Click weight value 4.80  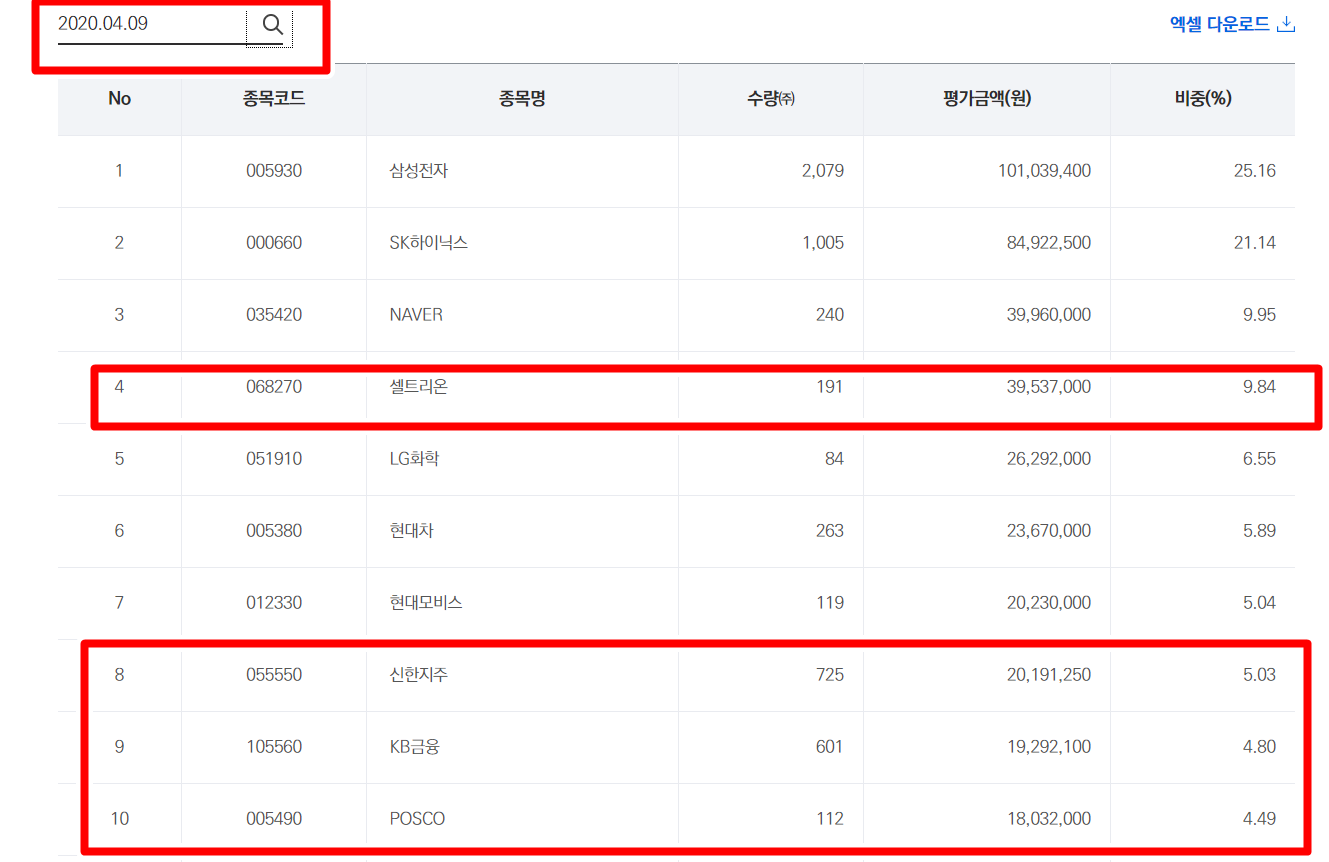click(1259, 747)
